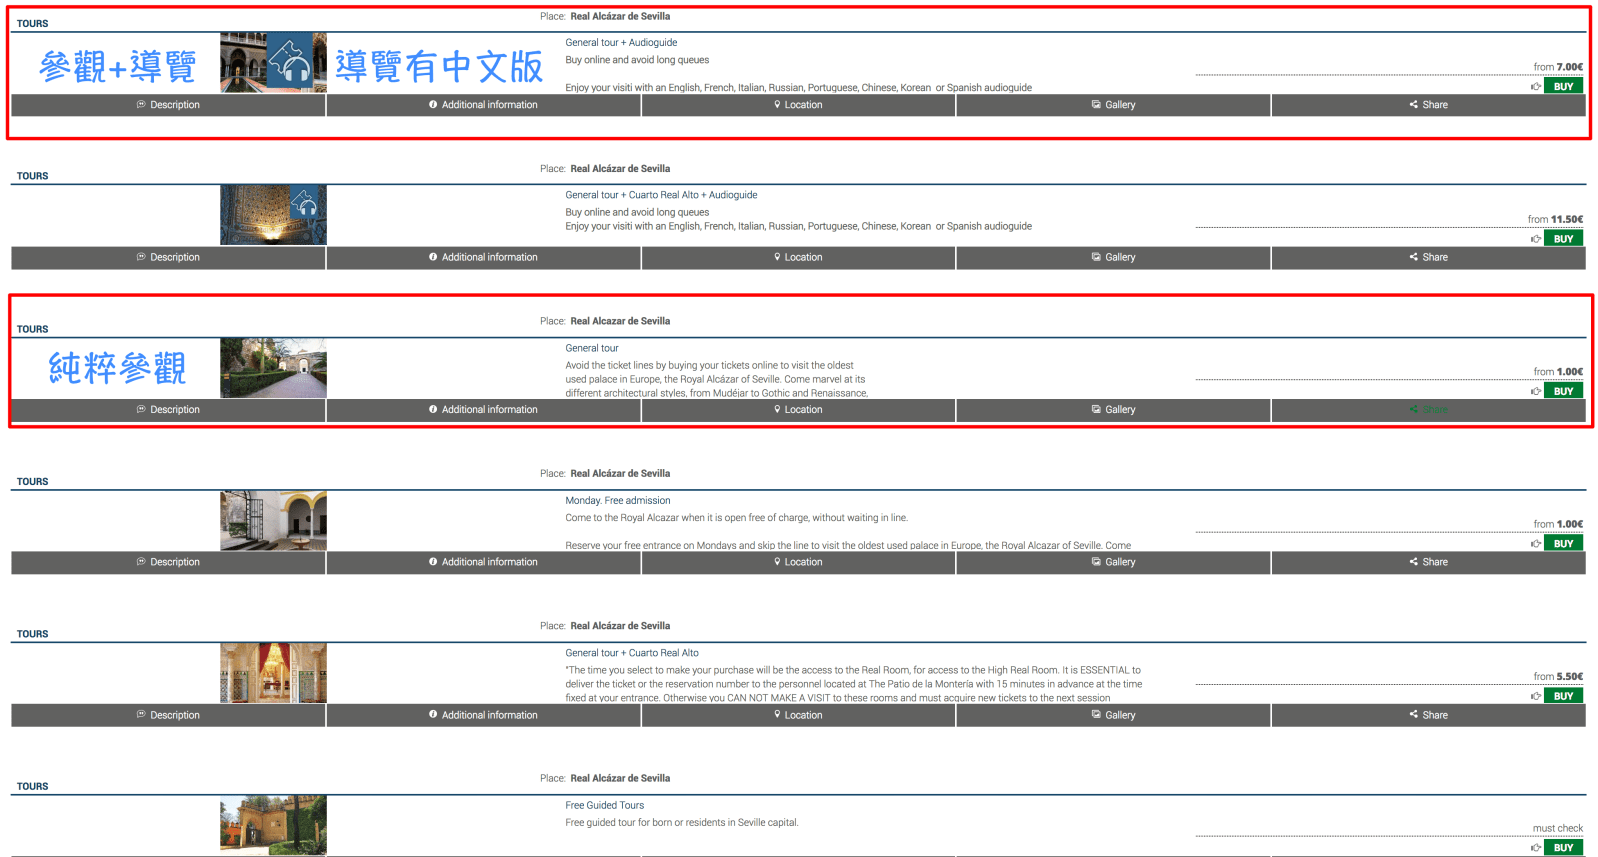Screen dimensions: 1598x857
Task: Click thumbnail of the 11.50€ Cuarto Real Alto tour
Action: (273, 215)
